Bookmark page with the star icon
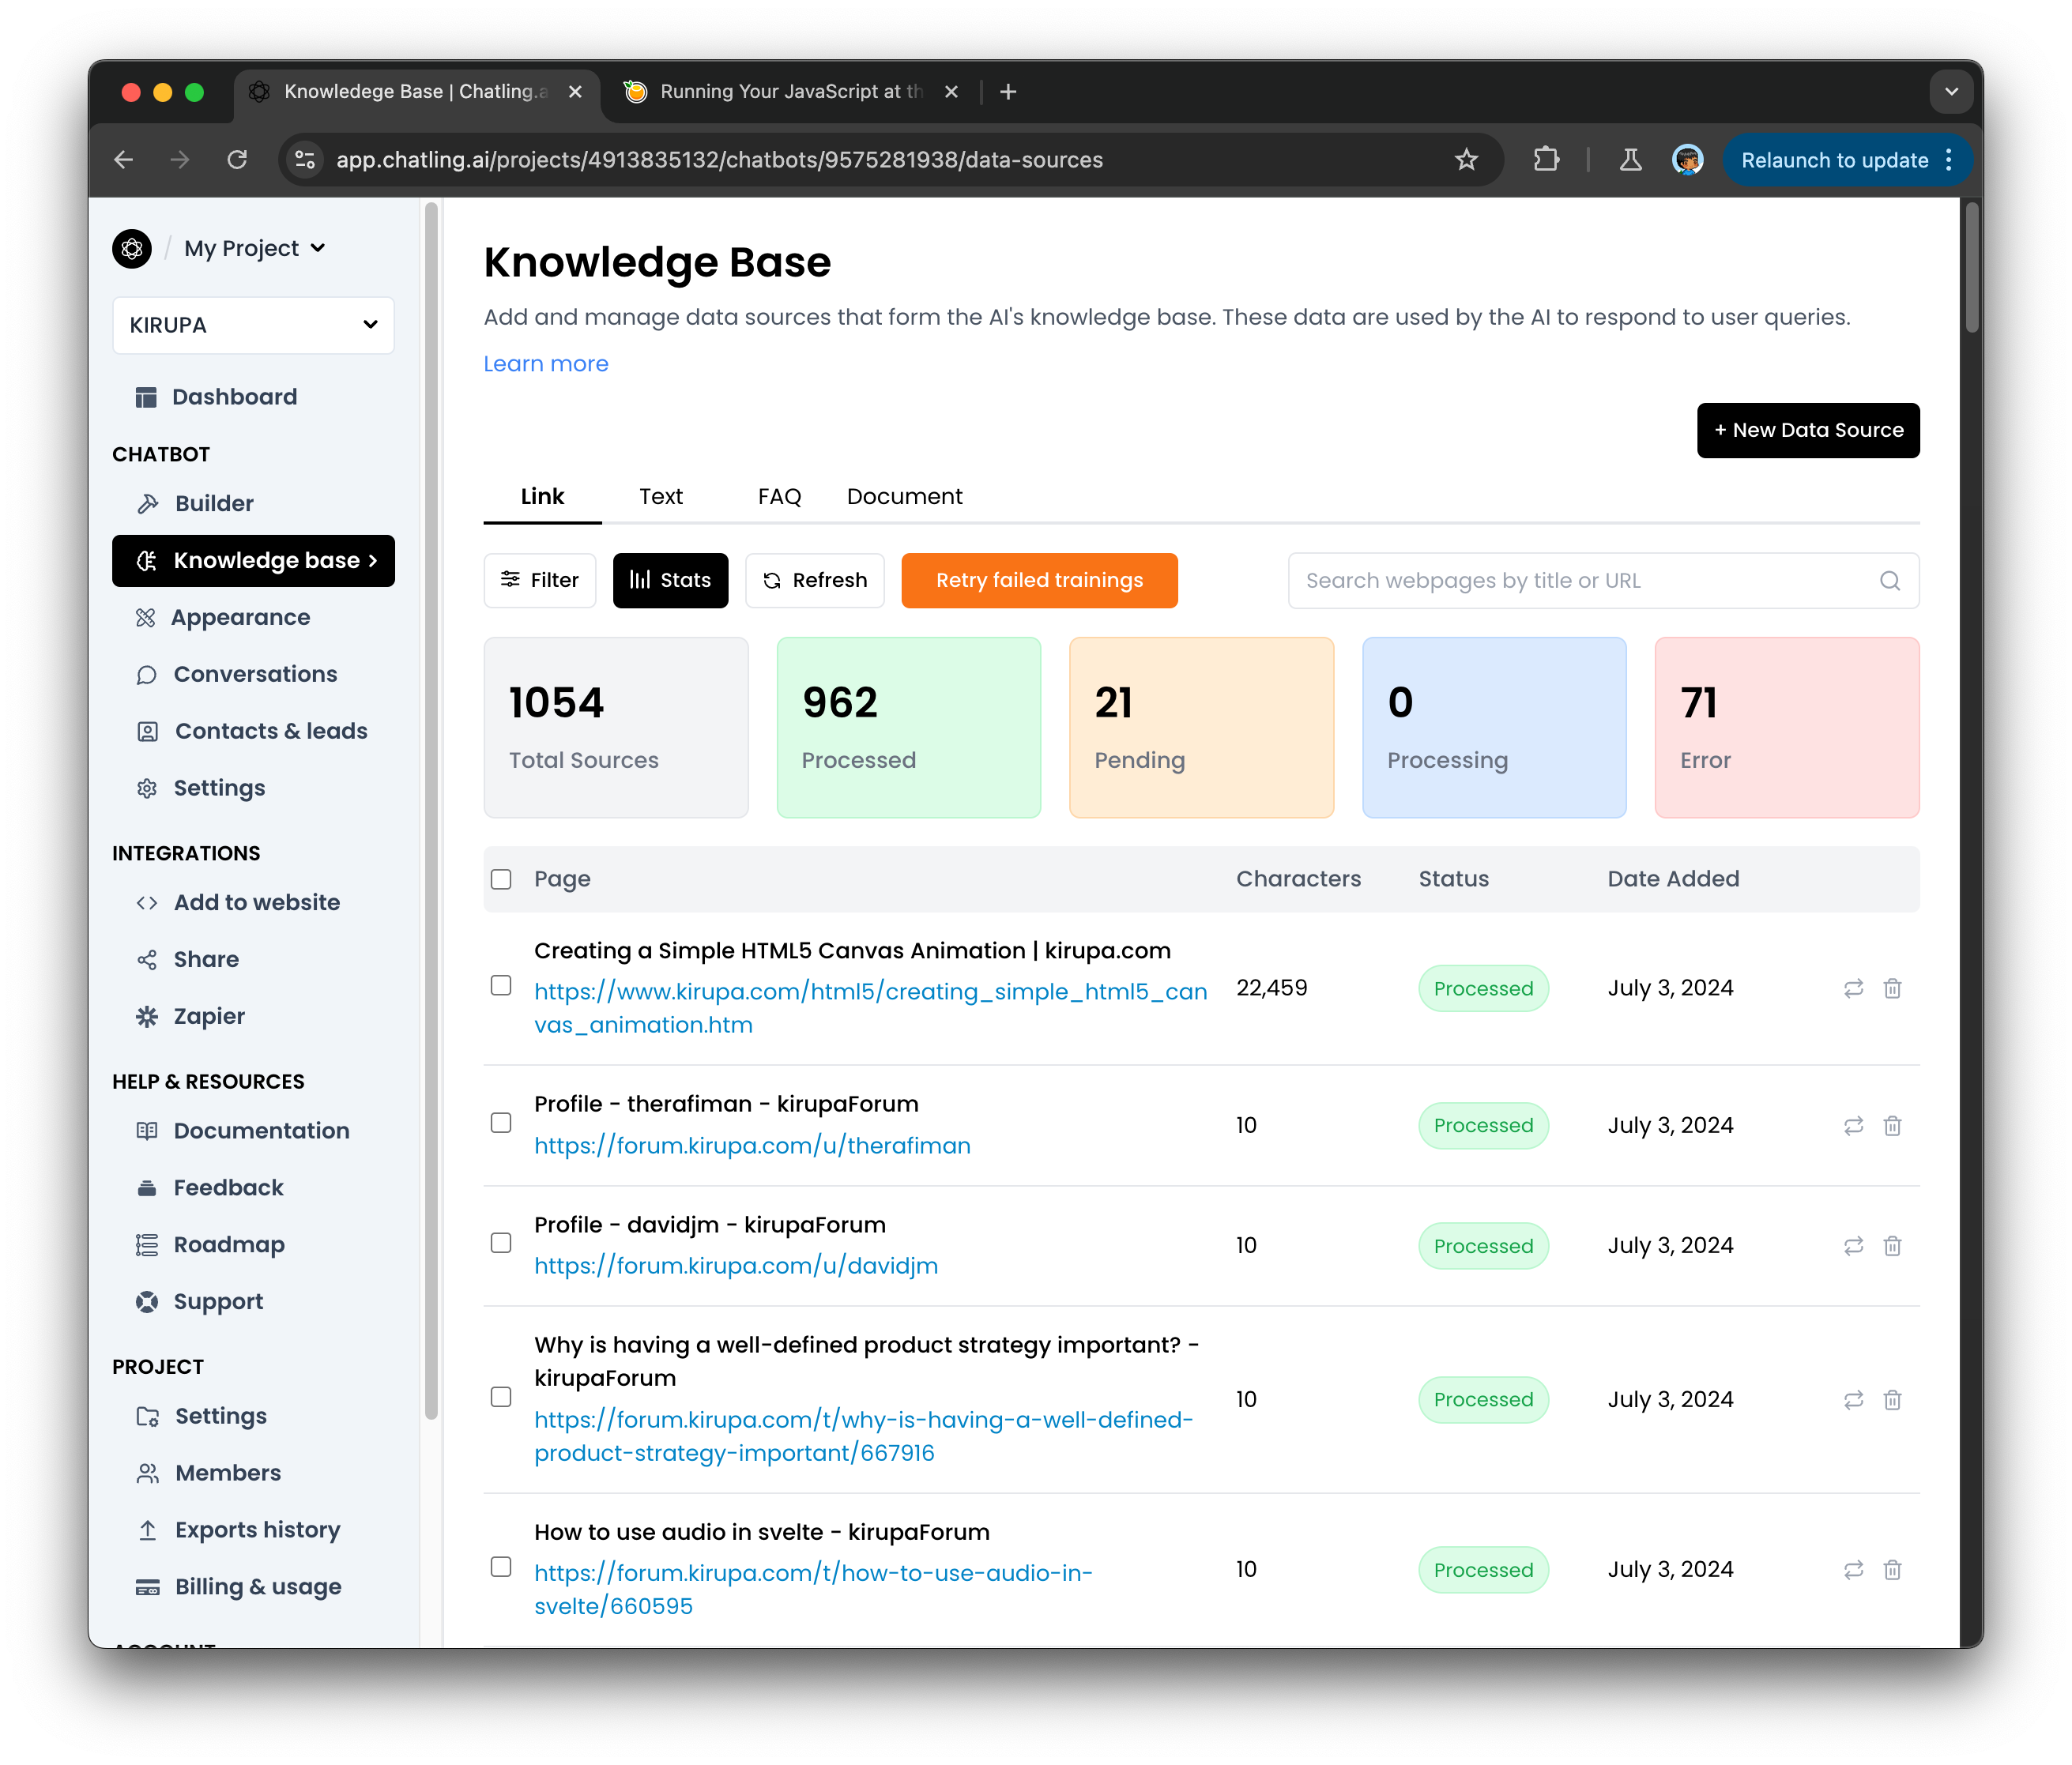Image resolution: width=2072 pixels, height=1765 pixels. click(1466, 160)
